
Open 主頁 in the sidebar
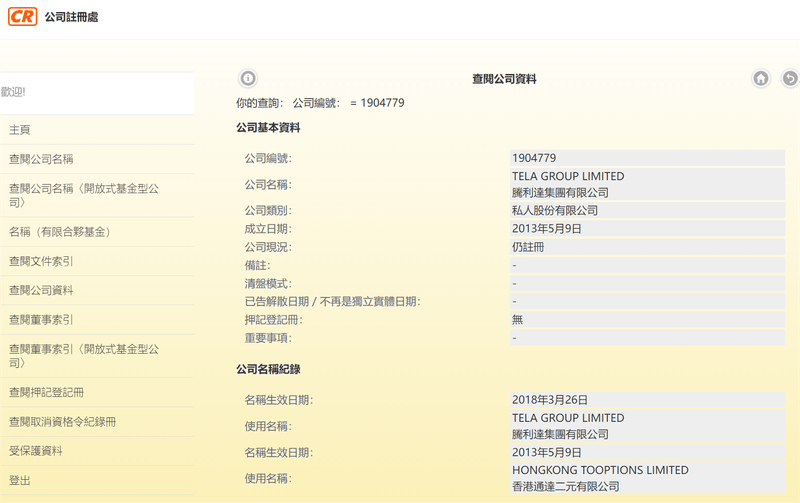coord(19,130)
